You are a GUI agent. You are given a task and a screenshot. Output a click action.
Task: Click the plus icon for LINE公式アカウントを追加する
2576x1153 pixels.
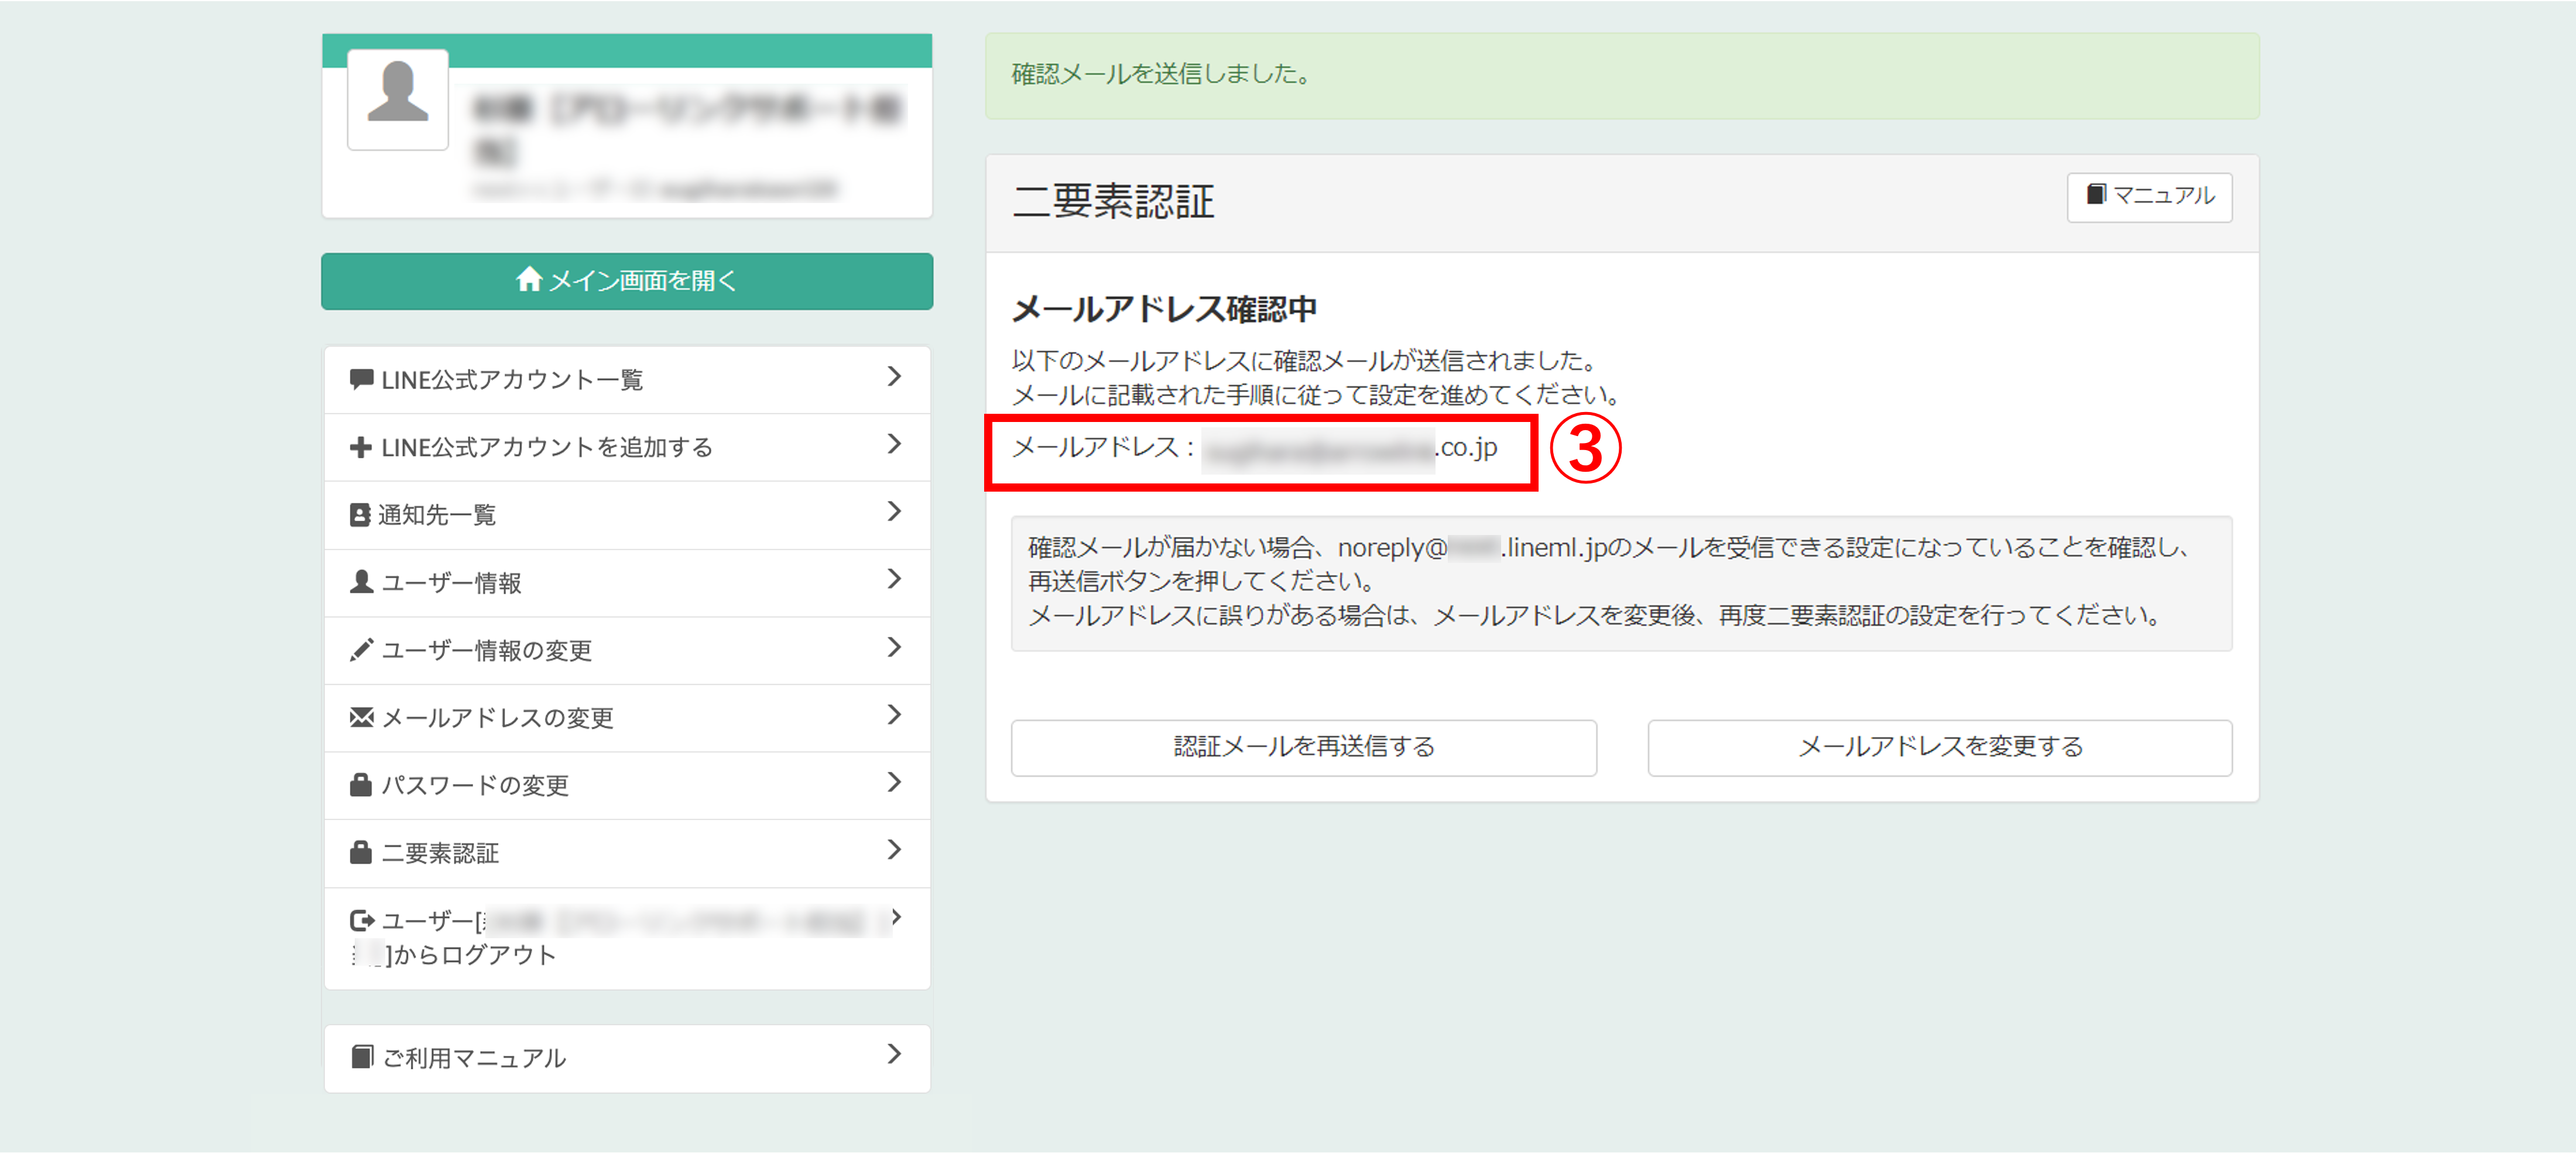tap(361, 447)
